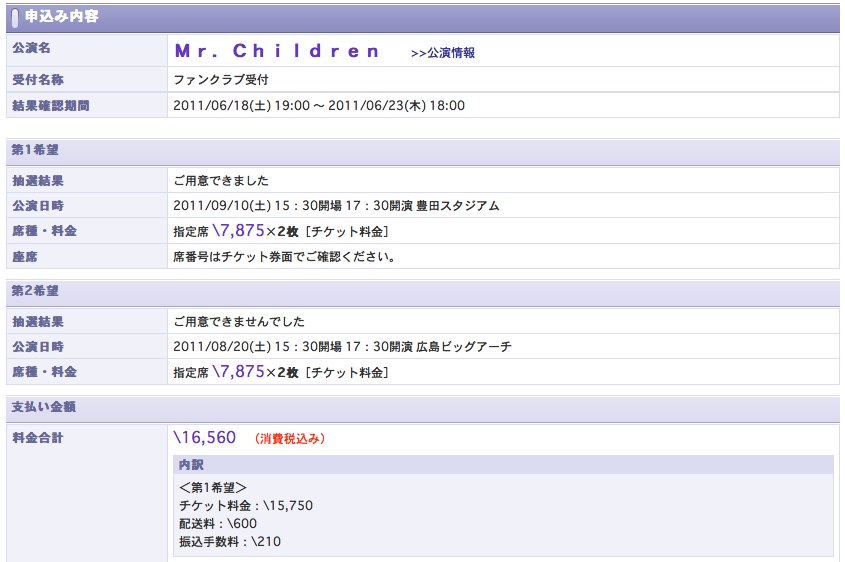Open the 公演情報 link
The width and height of the screenshot is (845, 562).
coord(443,53)
